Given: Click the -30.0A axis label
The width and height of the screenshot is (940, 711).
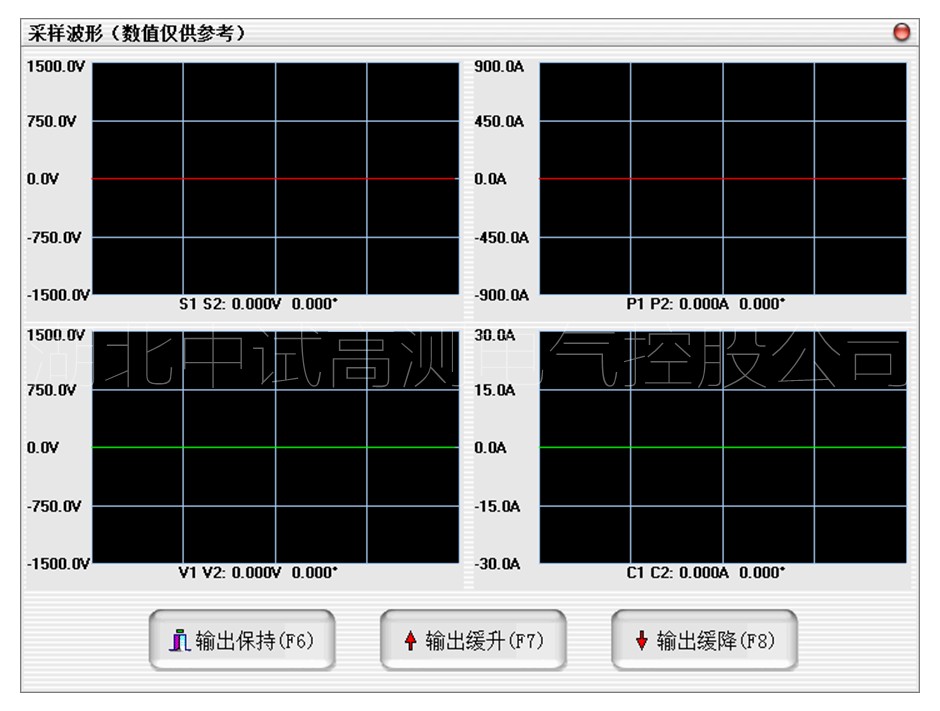Looking at the screenshot, I should (x=497, y=564).
